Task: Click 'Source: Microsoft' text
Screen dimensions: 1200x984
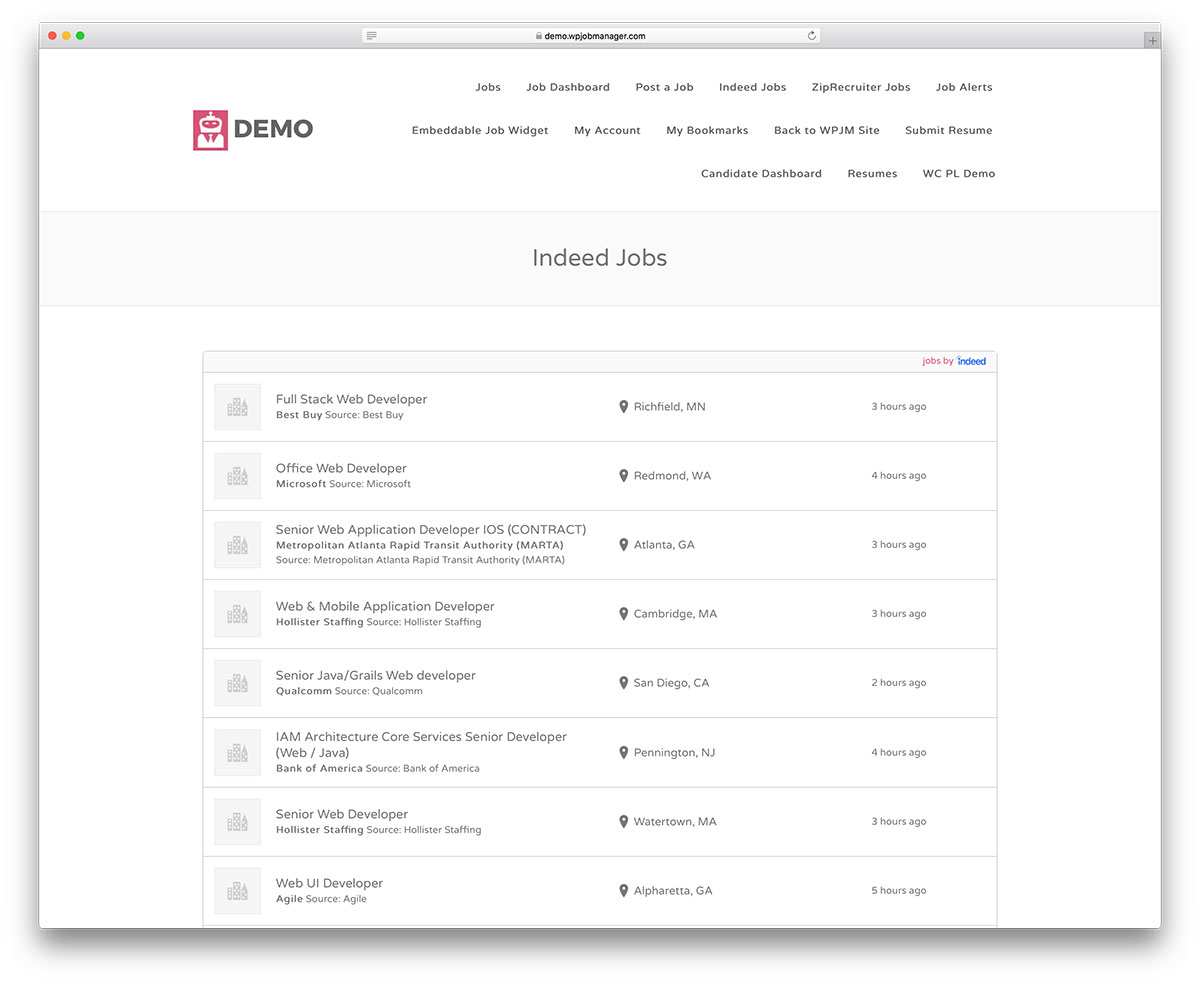Action: click(370, 484)
